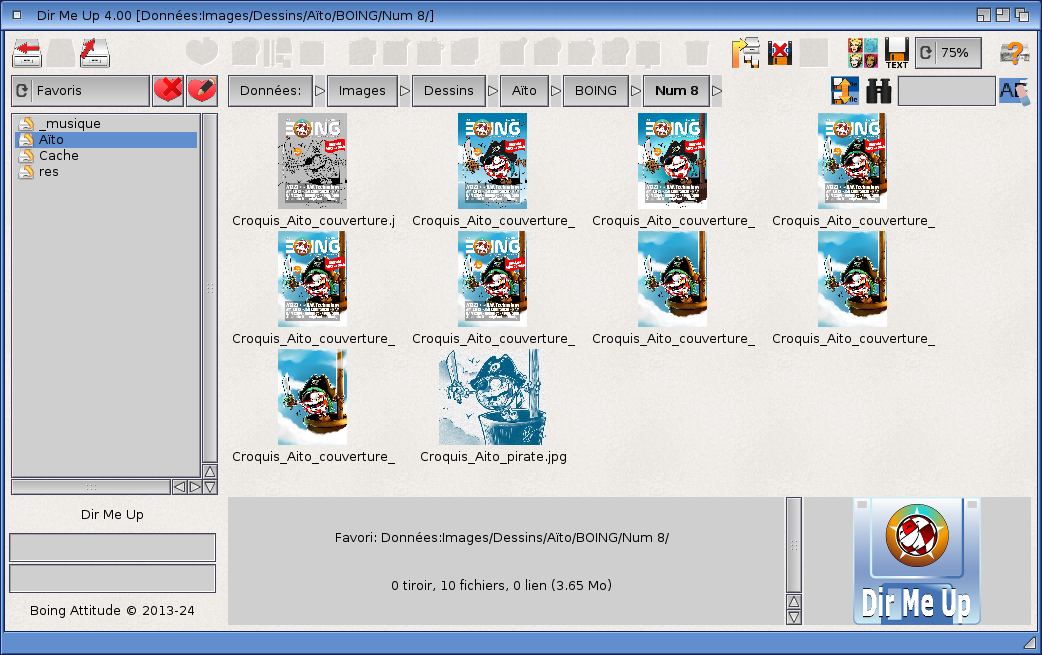Remove favorite using the heart with red X
The width and height of the screenshot is (1042, 655).
point(168,90)
